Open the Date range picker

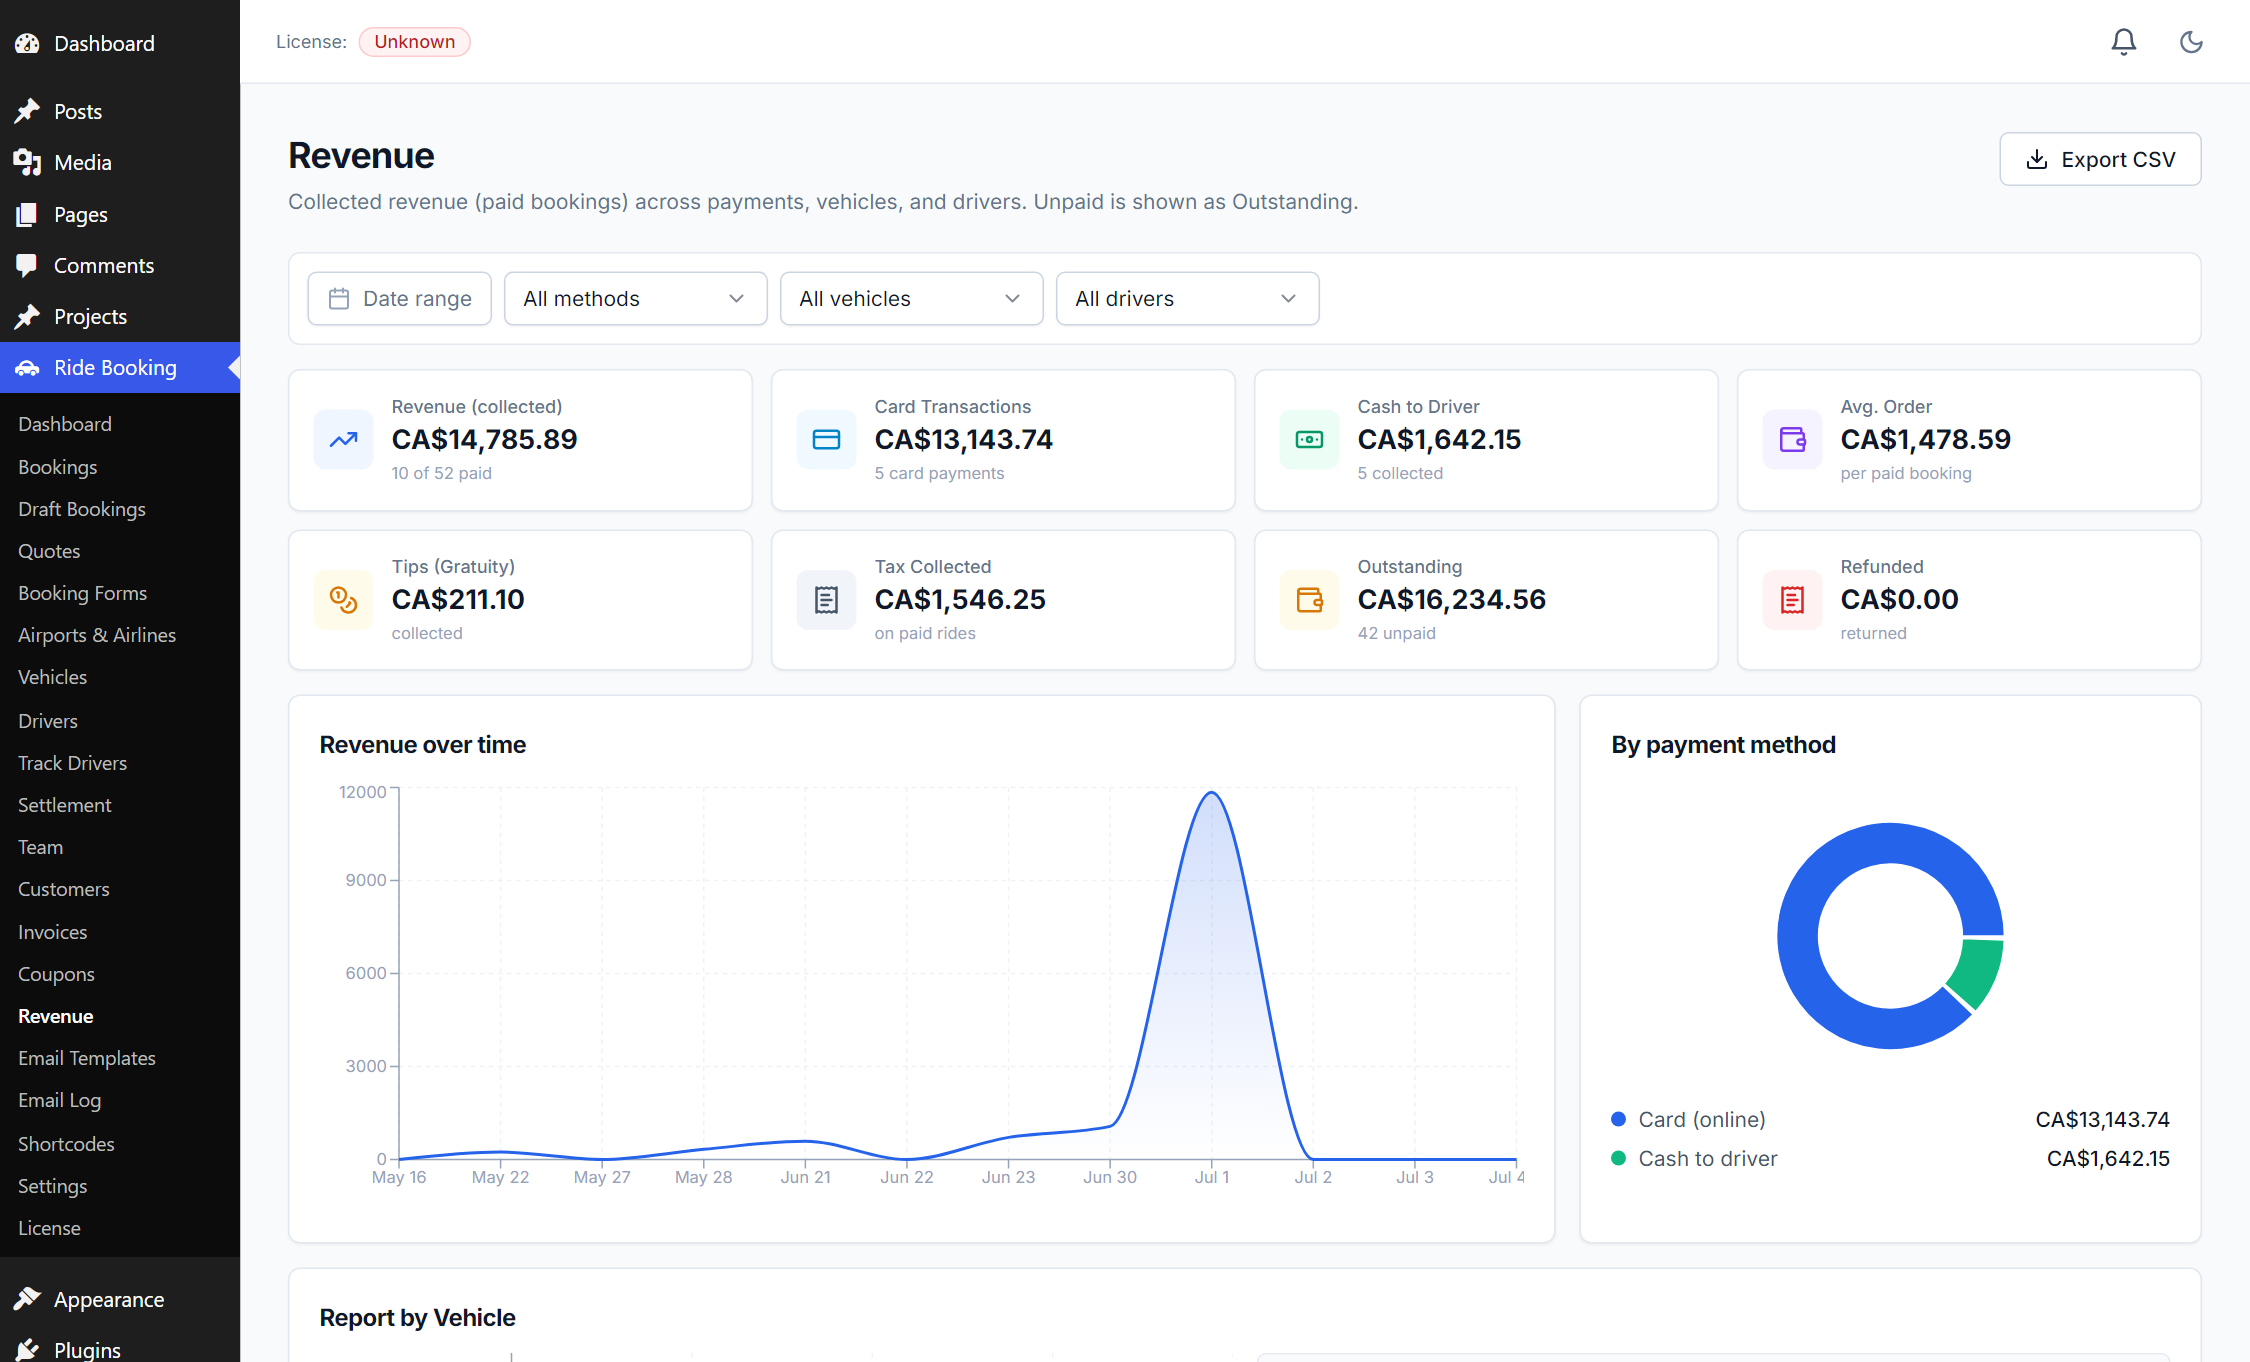pyautogui.click(x=400, y=299)
